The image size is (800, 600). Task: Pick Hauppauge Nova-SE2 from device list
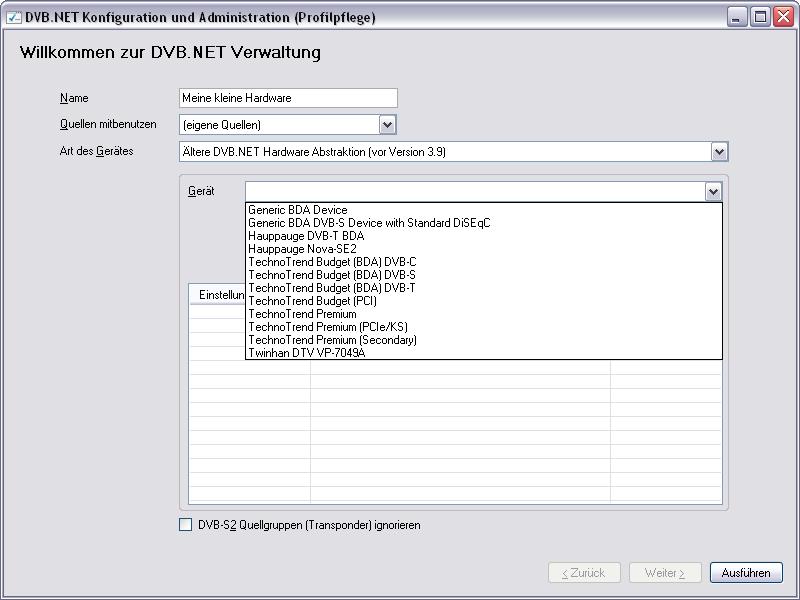point(302,249)
